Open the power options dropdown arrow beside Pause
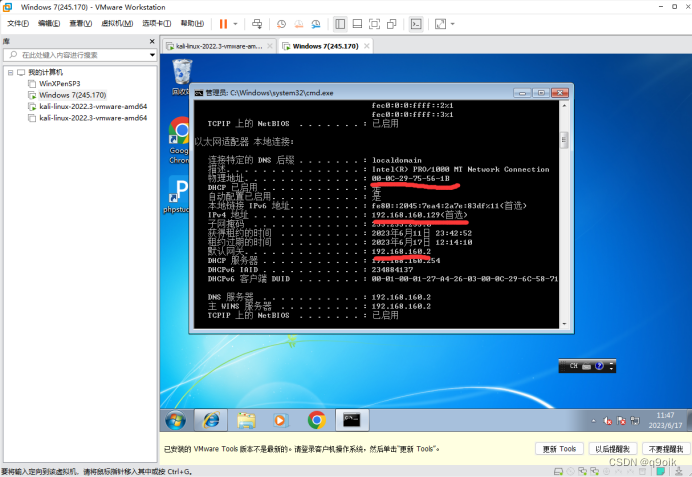The width and height of the screenshot is (692, 477). [x=235, y=24]
